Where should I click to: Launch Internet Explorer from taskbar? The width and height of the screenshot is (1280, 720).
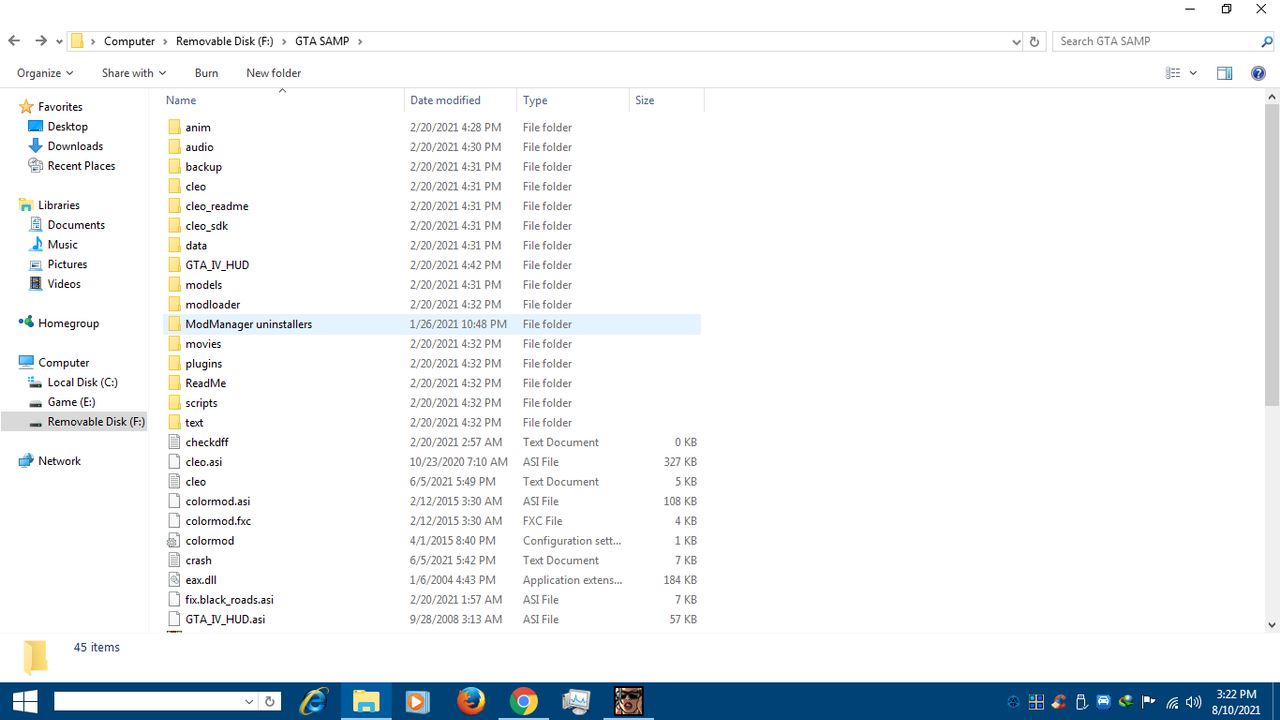point(314,701)
